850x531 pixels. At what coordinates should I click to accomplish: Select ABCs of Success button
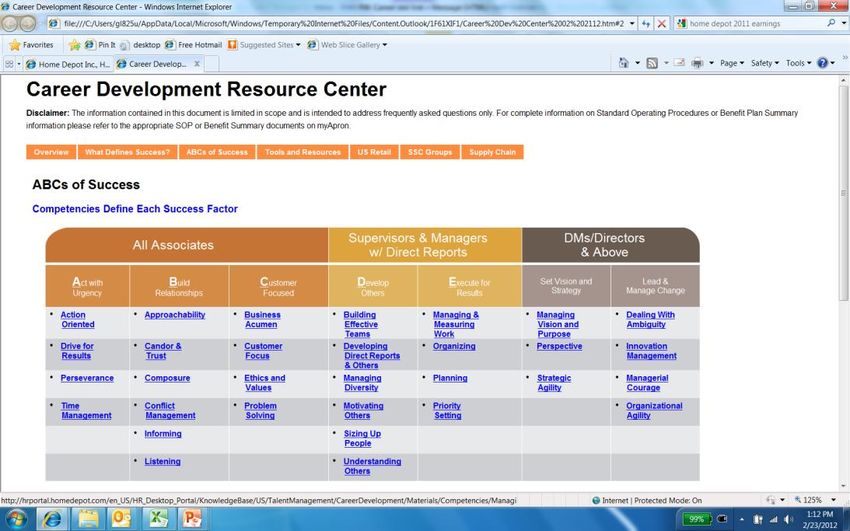[217, 152]
